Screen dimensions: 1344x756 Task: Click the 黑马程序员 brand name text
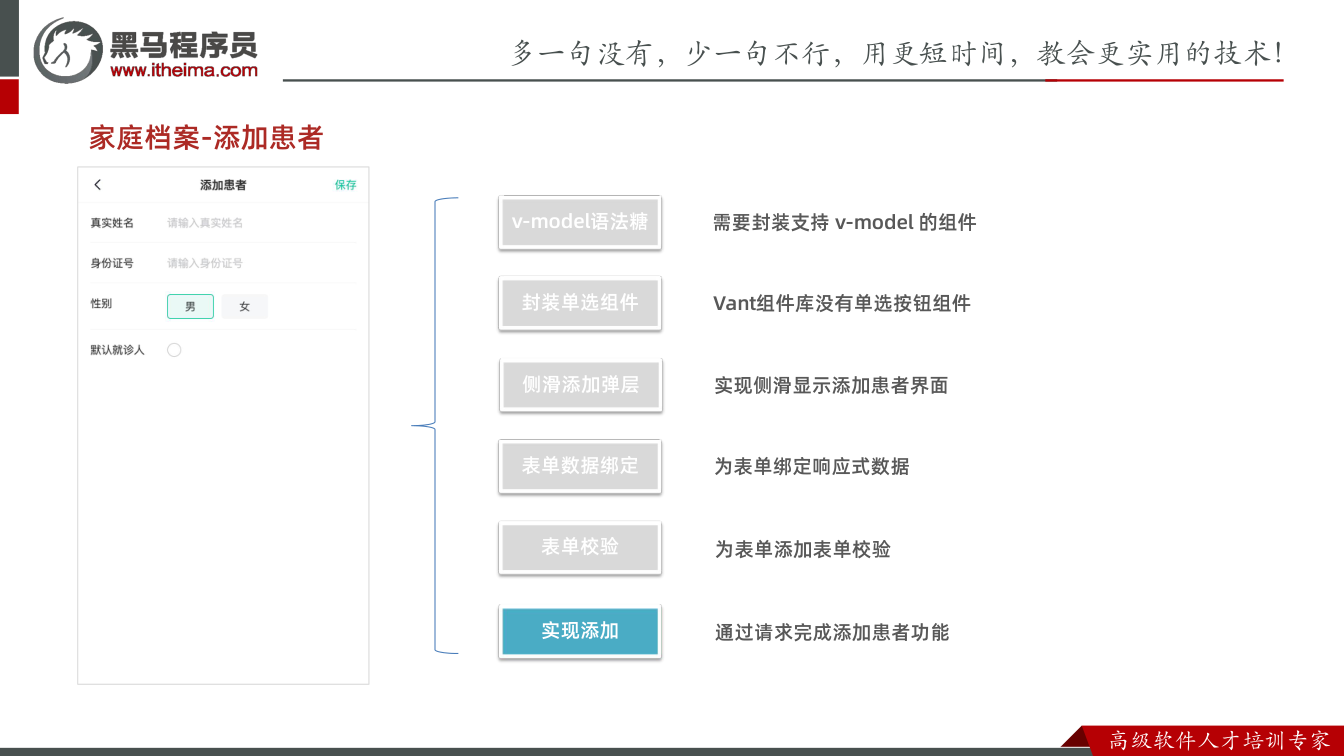click(184, 44)
